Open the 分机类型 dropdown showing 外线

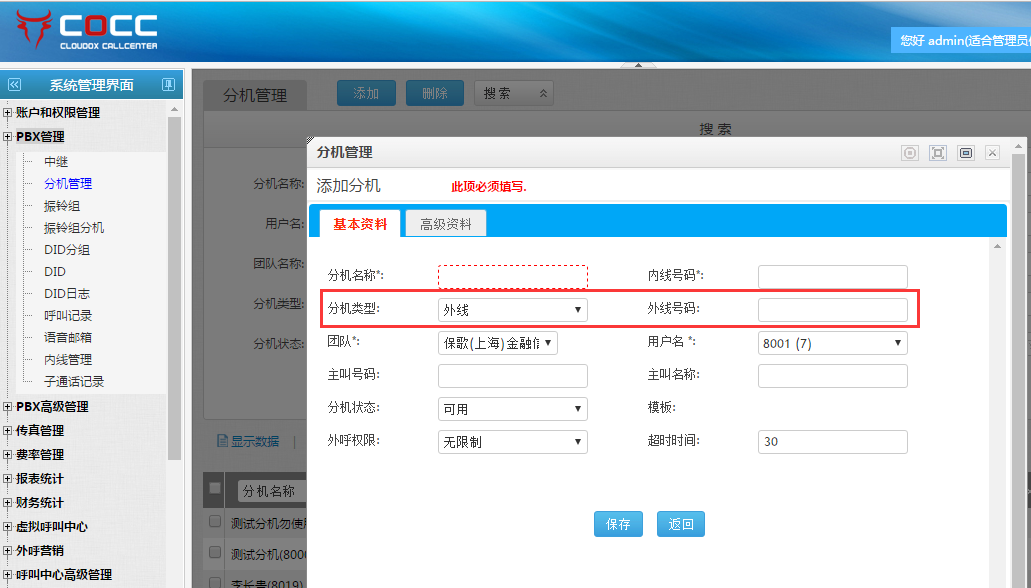click(x=512, y=310)
